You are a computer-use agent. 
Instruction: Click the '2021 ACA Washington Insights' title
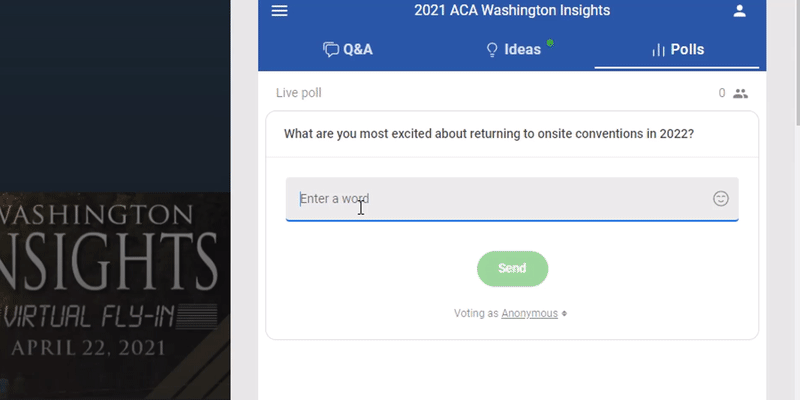click(x=512, y=10)
